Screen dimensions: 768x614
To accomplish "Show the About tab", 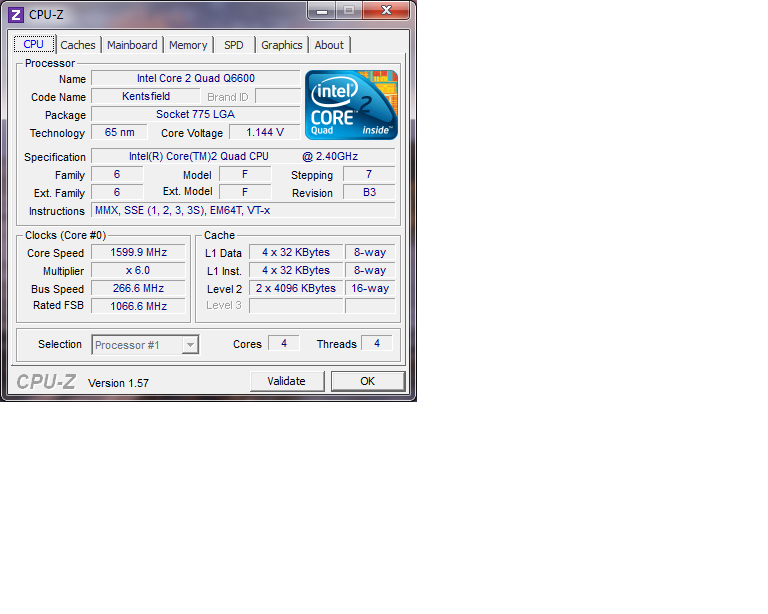I will coord(329,45).
